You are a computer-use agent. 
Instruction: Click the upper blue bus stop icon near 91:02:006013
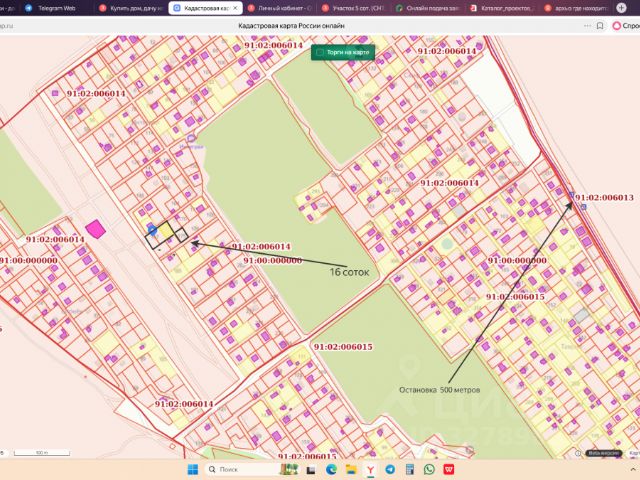click(572, 195)
